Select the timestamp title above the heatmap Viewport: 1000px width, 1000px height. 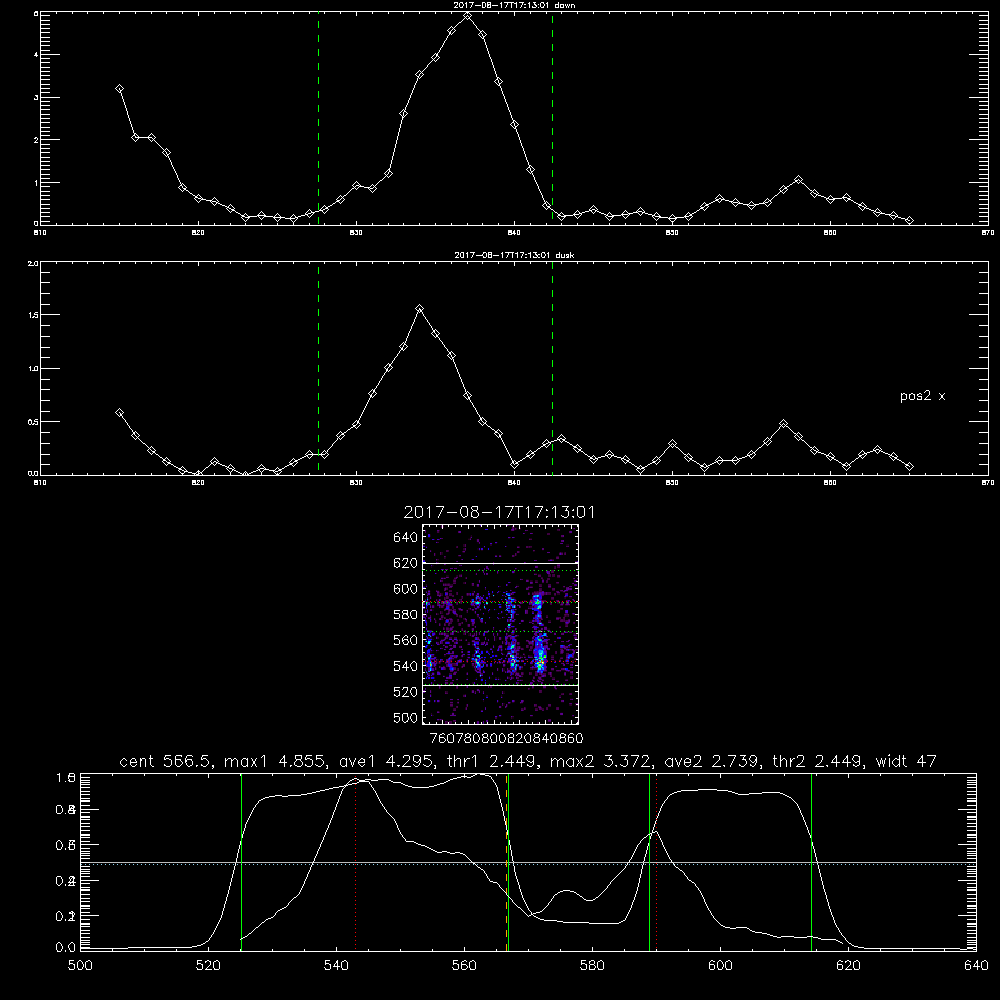[x=499, y=512]
